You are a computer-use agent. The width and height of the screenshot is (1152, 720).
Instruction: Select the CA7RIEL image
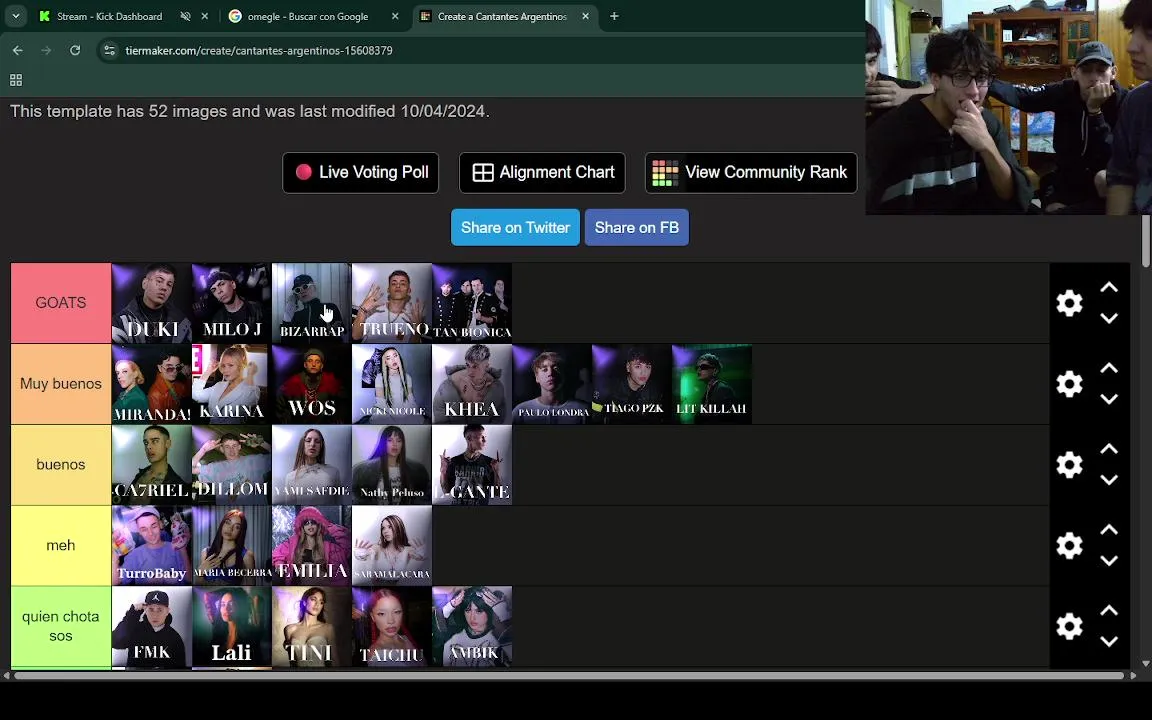click(x=151, y=464)
